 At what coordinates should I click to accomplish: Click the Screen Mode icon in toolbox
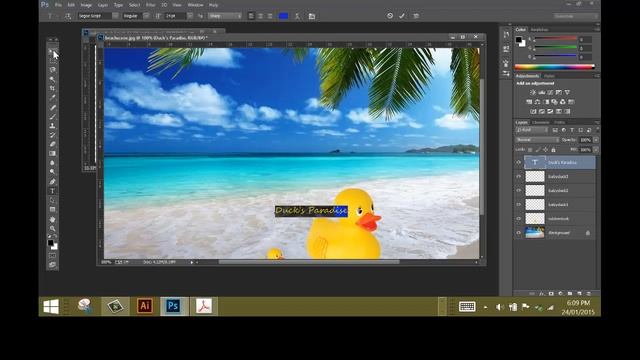52,264
